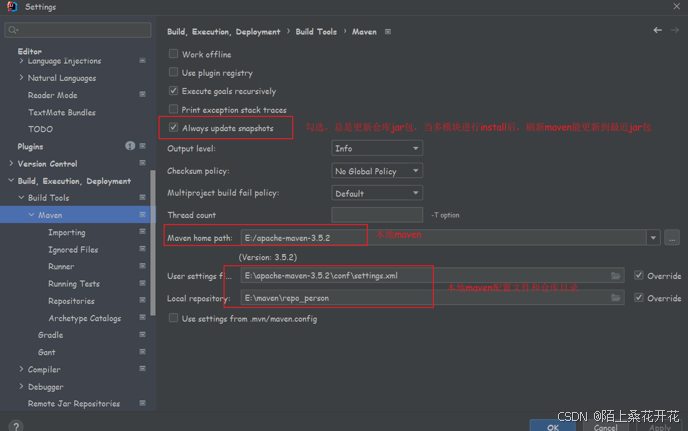Select the TODO settings page

(40, 129)
